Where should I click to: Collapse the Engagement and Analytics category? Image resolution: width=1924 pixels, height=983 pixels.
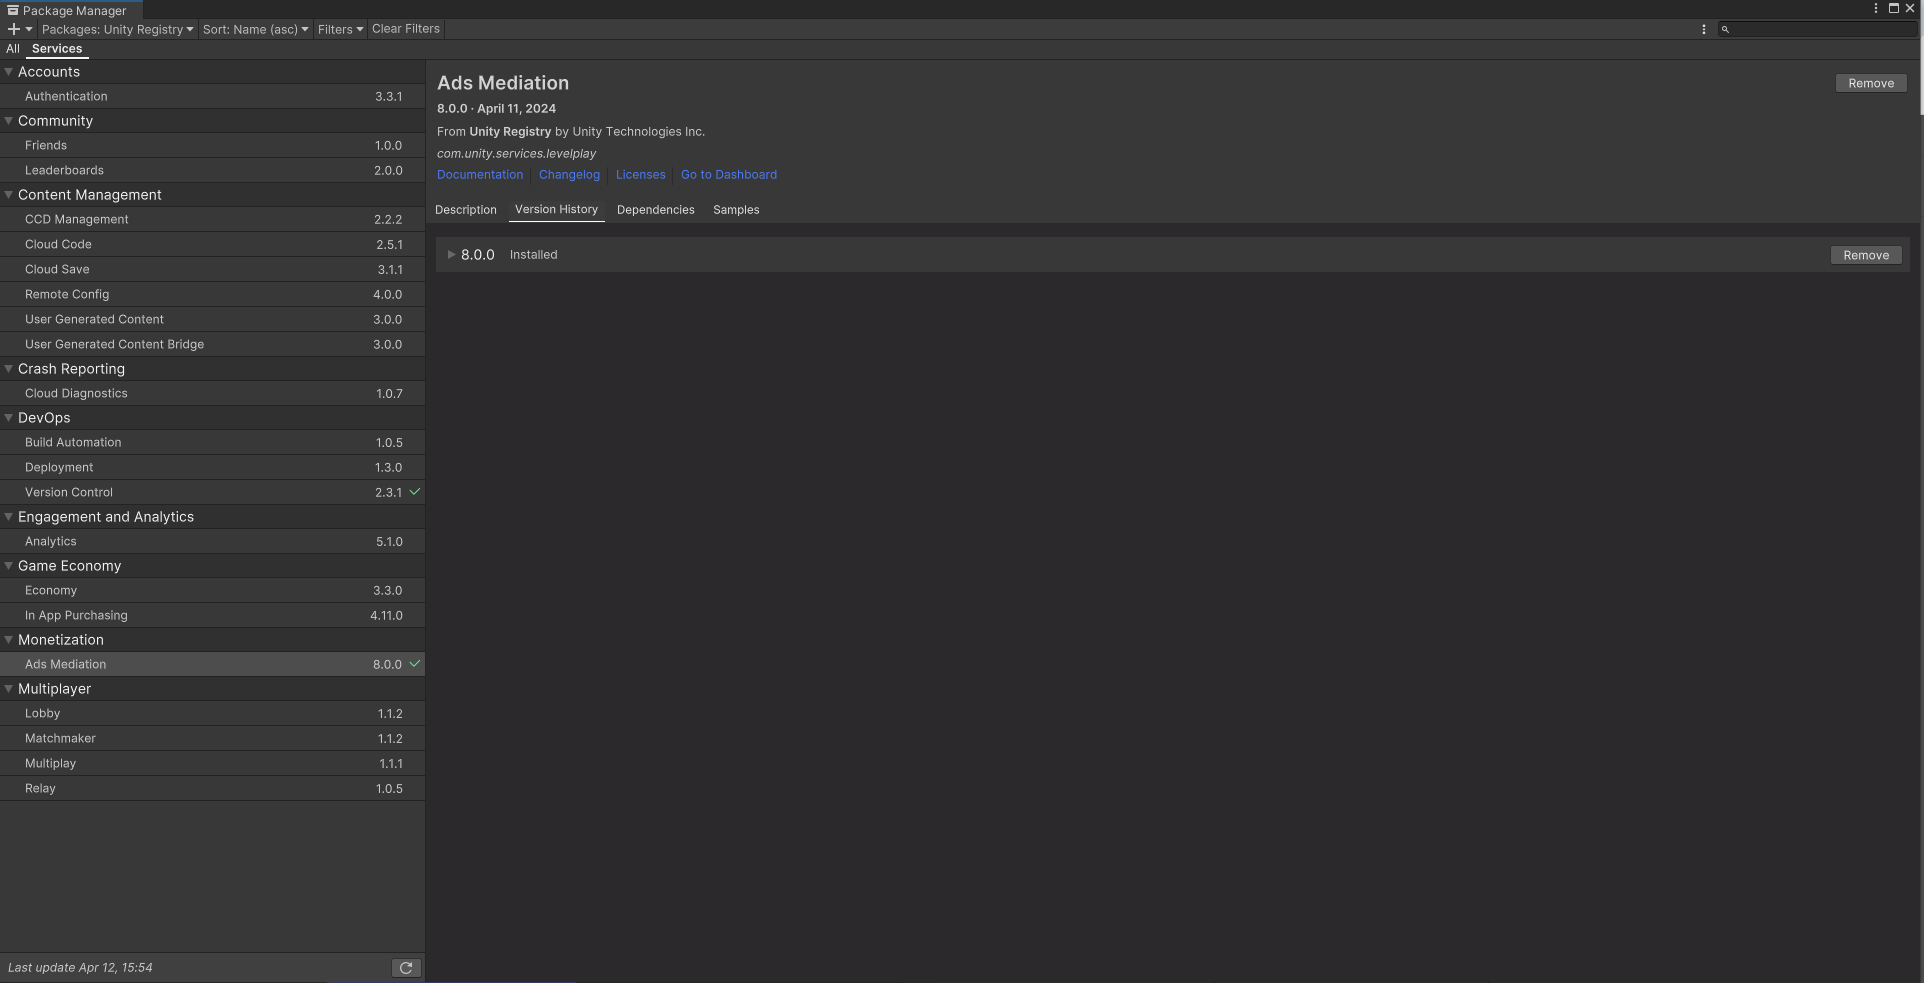click(9, 517)
